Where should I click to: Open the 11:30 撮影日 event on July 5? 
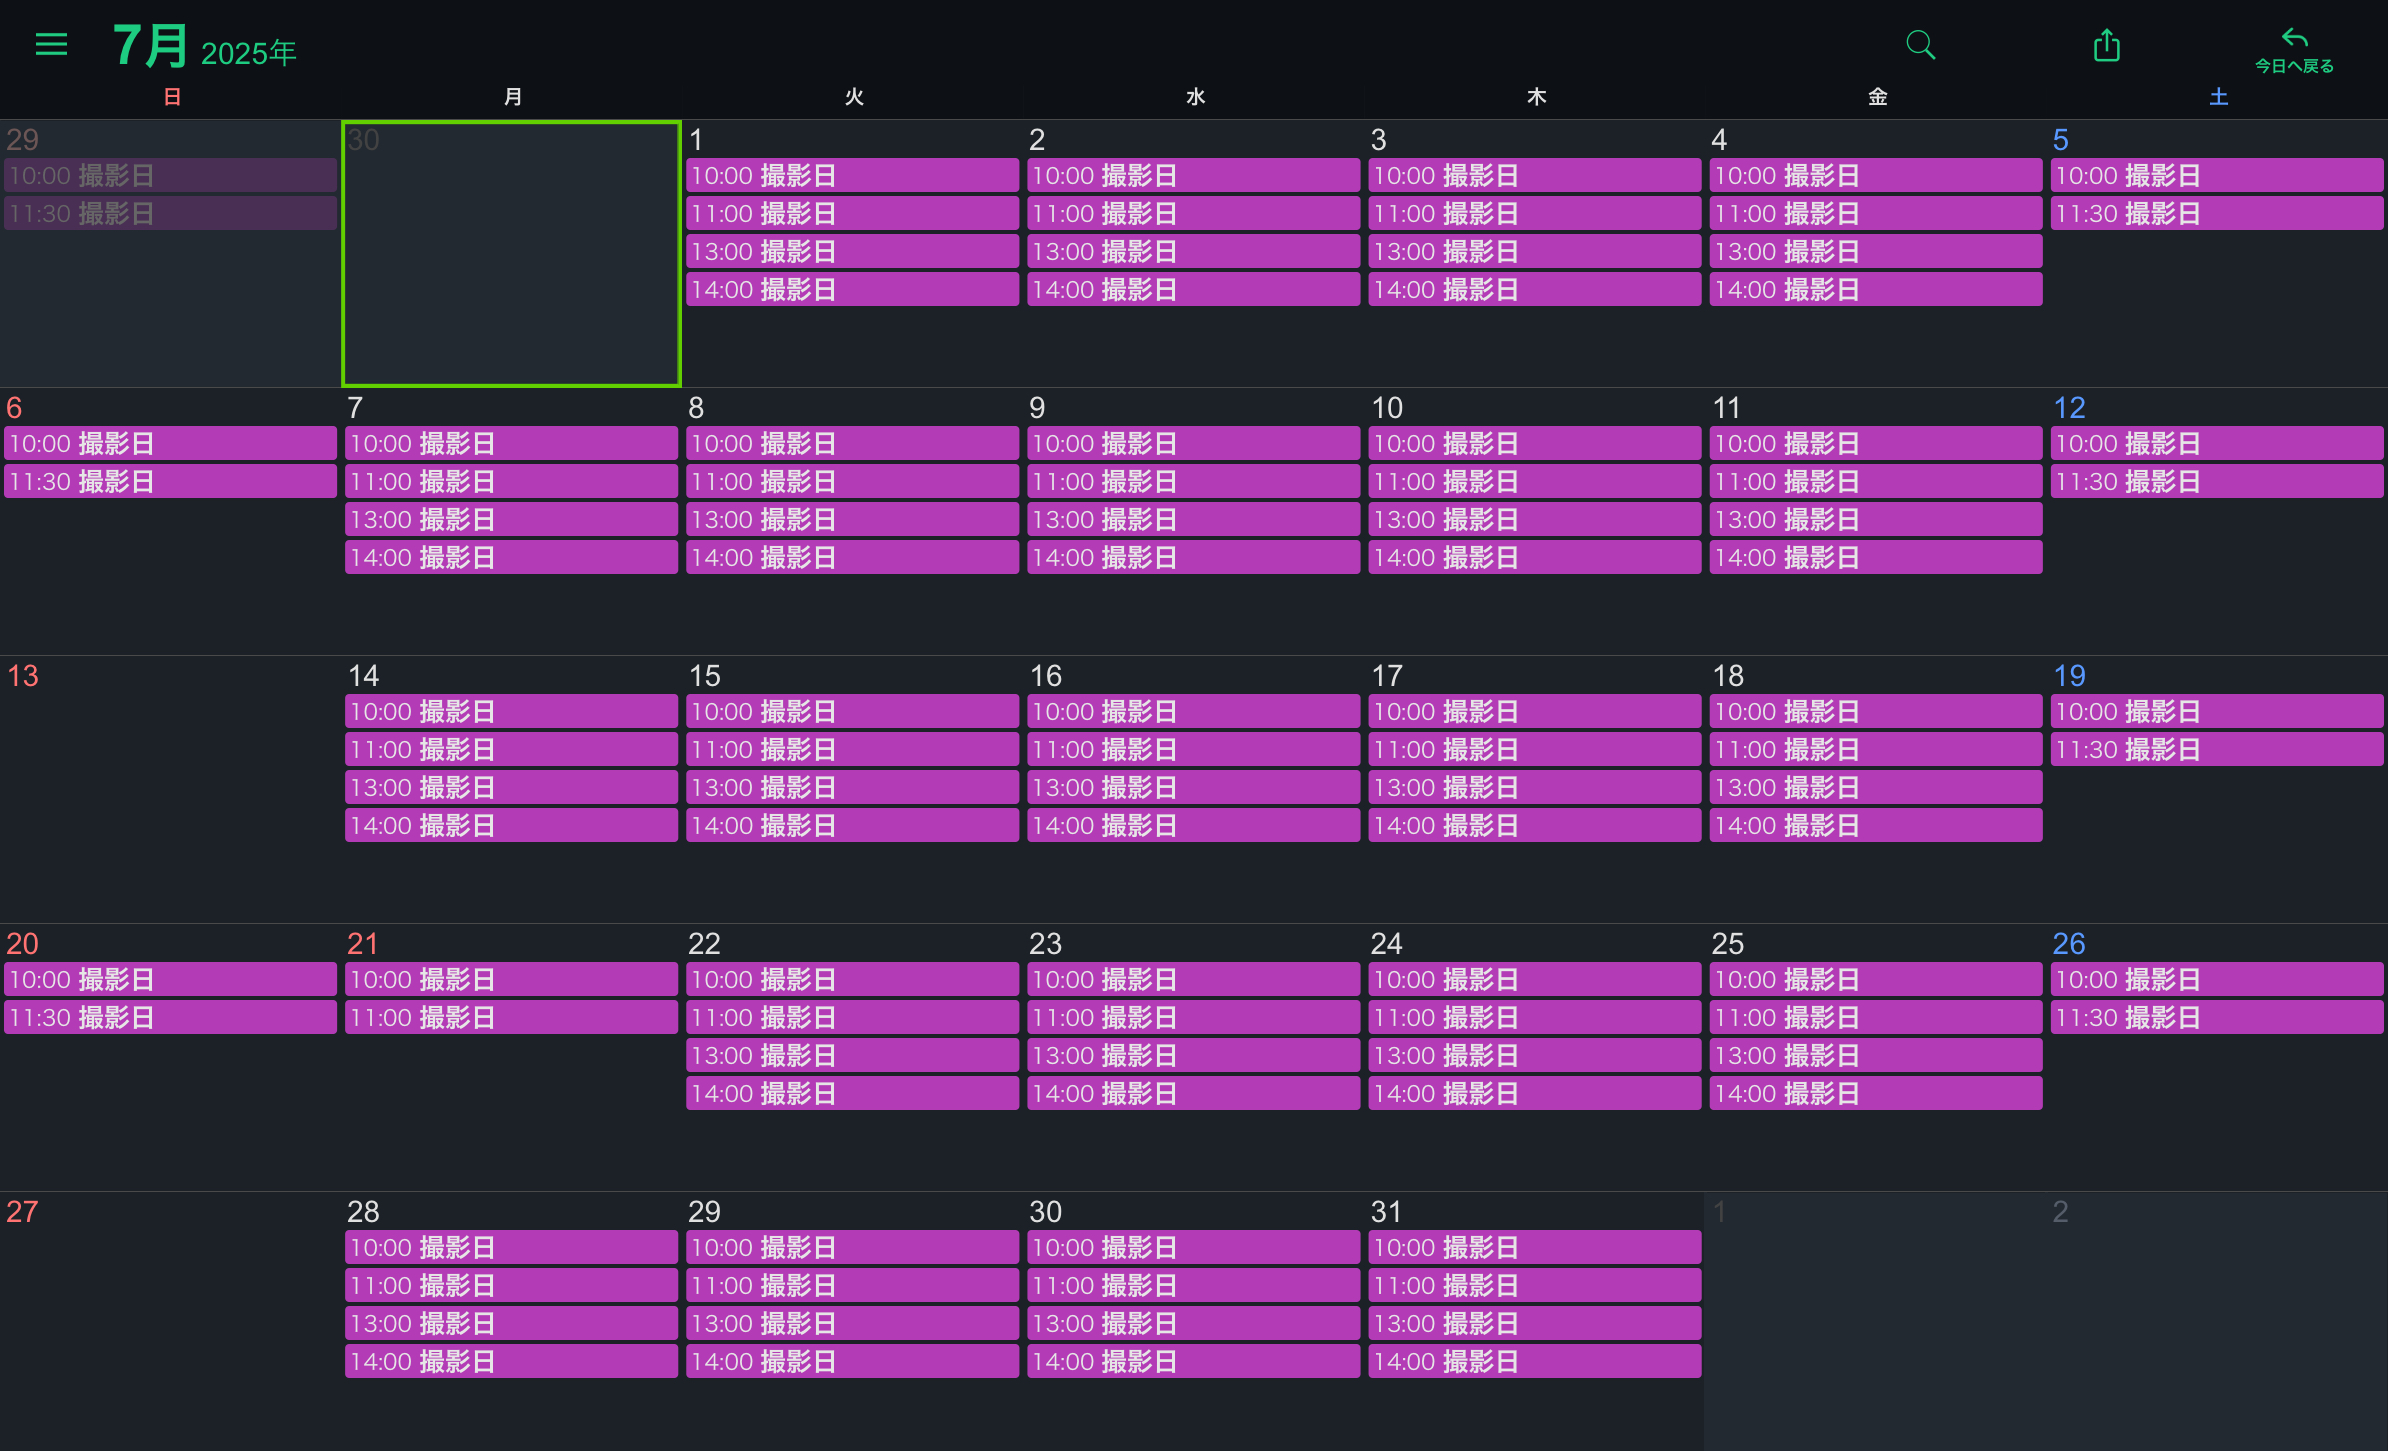(2216, 214)
